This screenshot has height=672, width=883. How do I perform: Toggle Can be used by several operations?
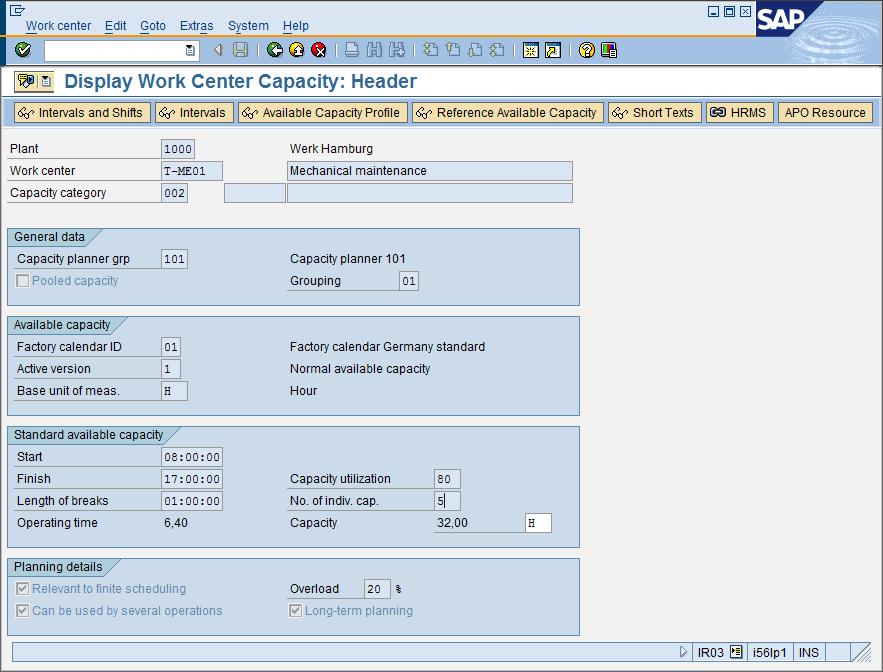point(23,611)
